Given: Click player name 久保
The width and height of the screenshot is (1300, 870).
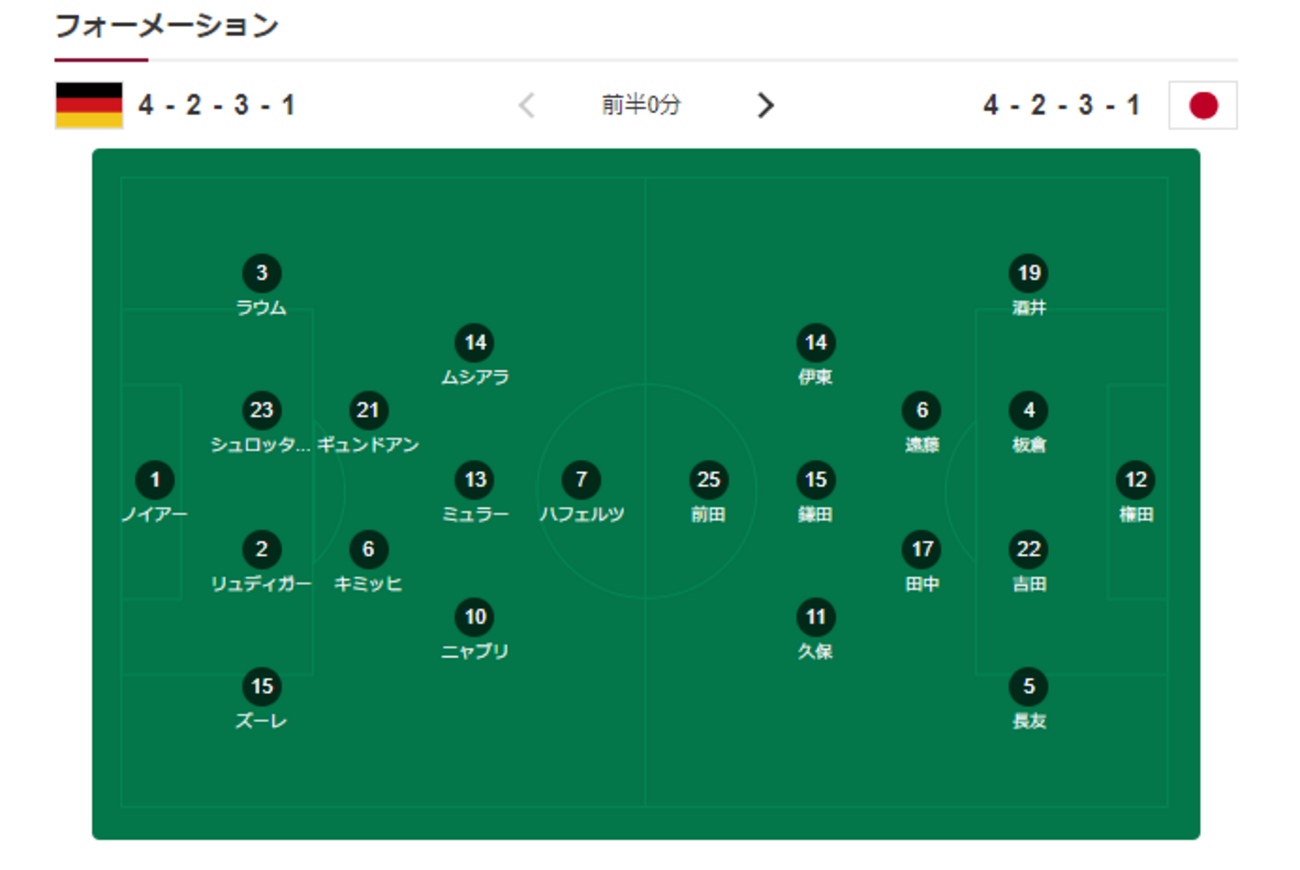Looking at the screenshot, I should click(x=816, y=651).
